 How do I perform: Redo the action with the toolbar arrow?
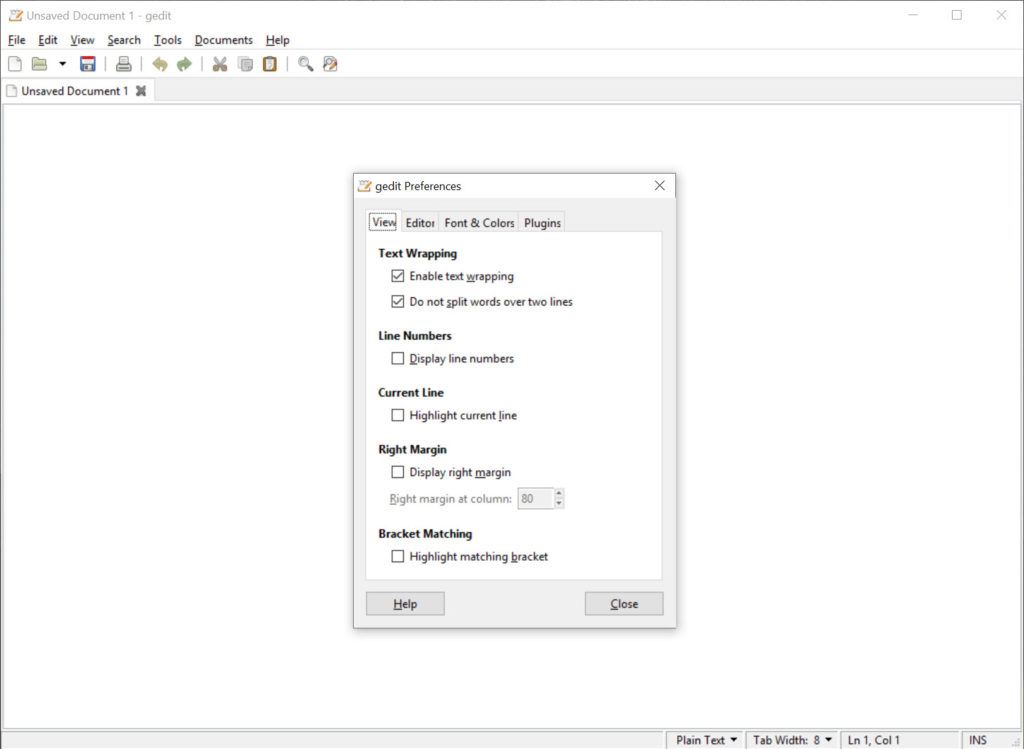coord(184,64)
